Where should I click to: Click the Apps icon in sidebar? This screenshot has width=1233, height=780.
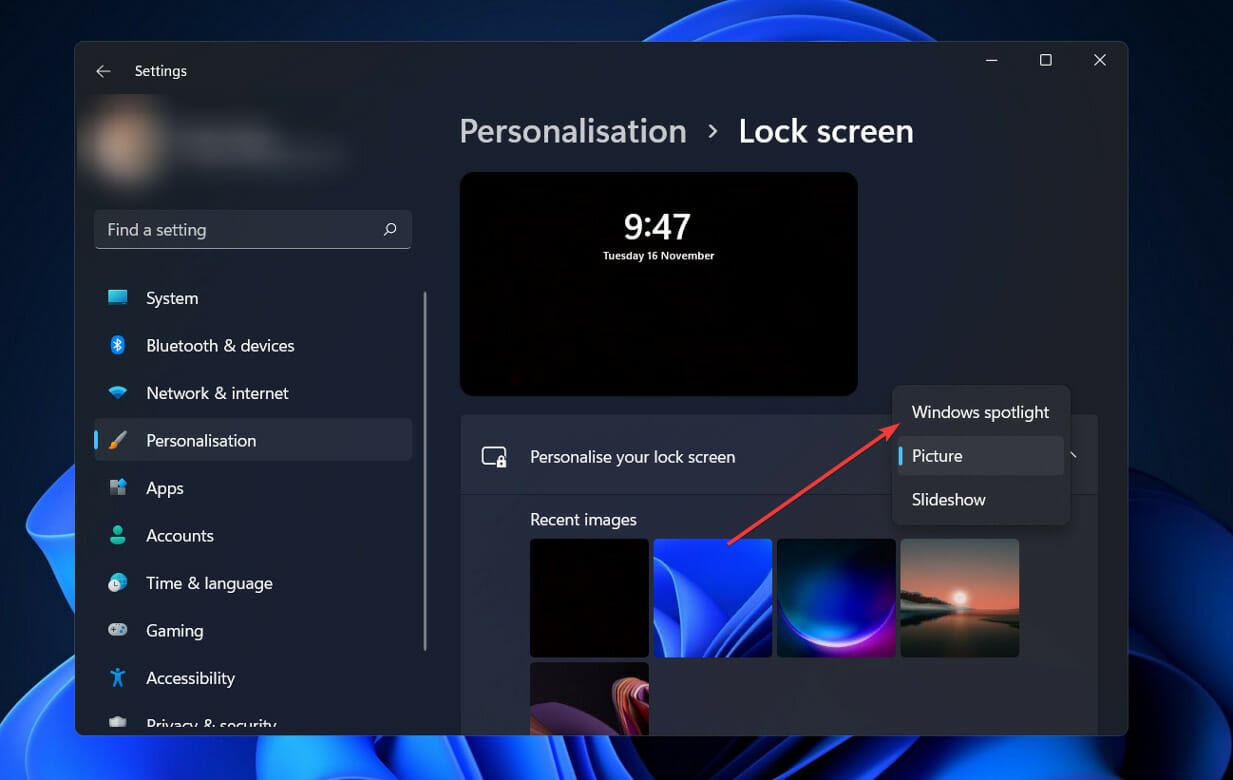click(118, 488)
